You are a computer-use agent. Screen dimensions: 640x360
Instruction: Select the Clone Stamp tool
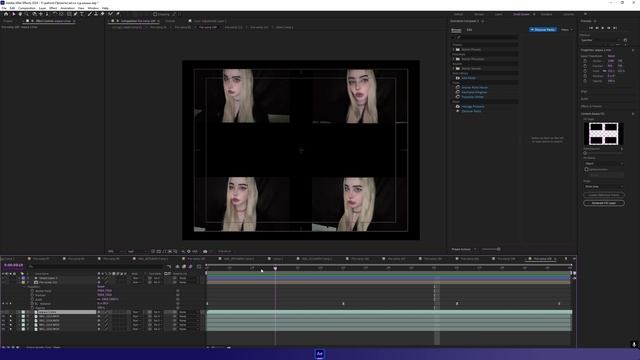point(96,14)
